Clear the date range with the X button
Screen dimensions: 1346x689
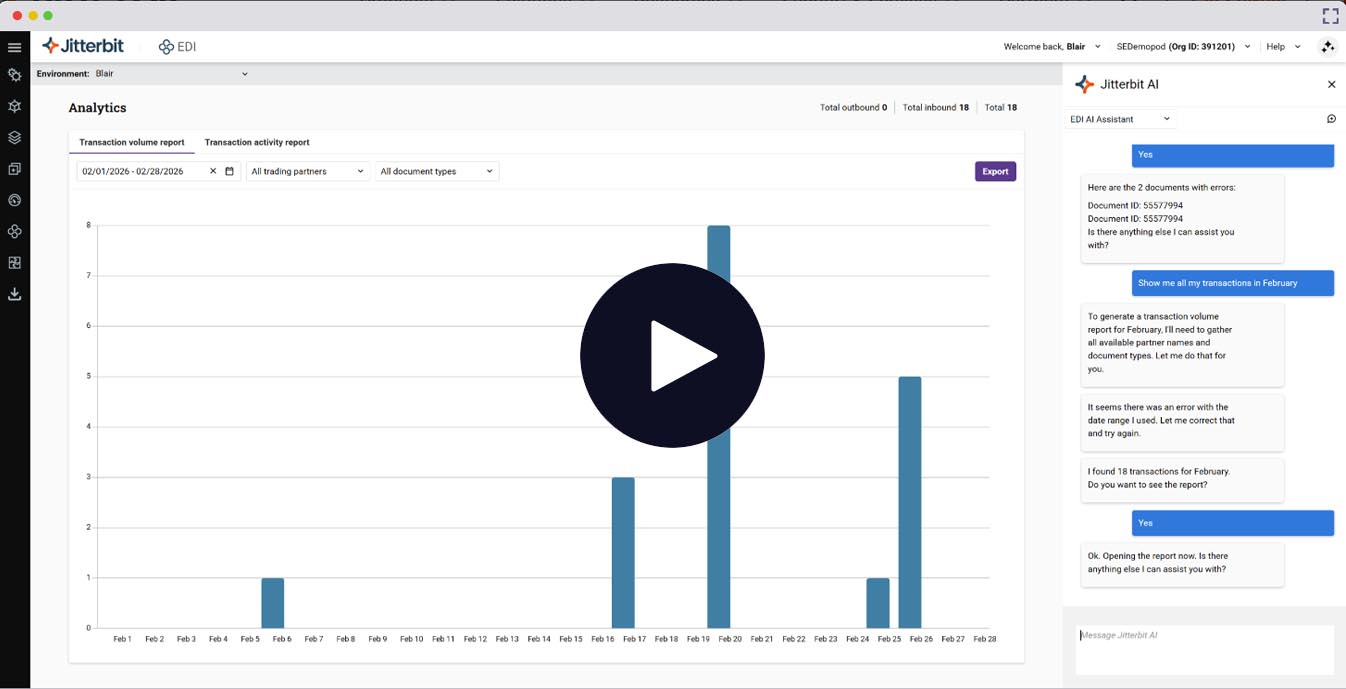[214, 170]
